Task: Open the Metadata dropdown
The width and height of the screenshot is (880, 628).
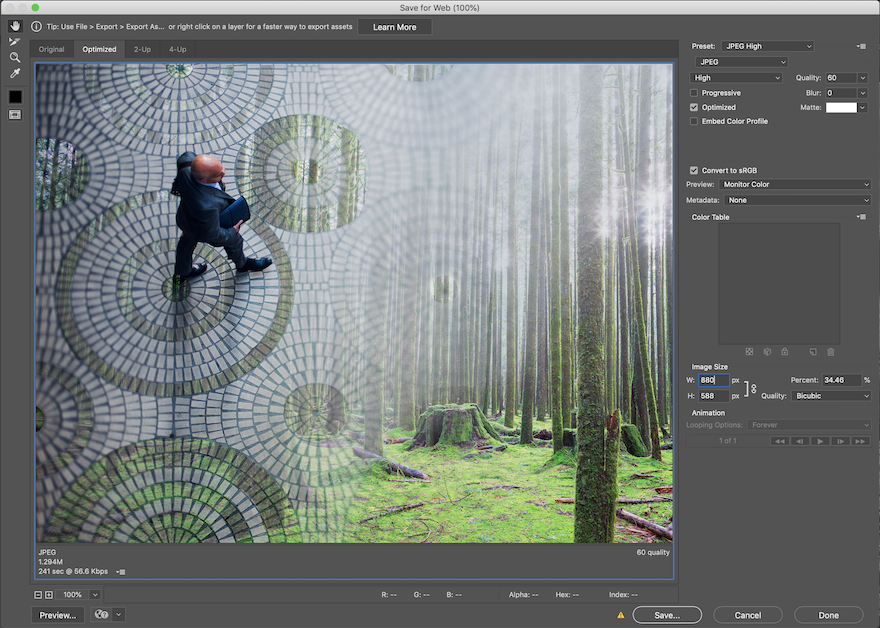Action: click(x=797, y=200)
